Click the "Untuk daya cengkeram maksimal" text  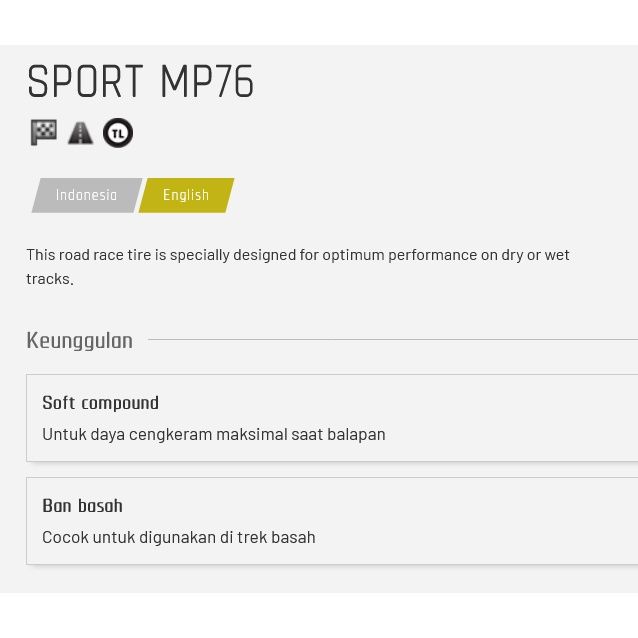(x=213, y=434)
